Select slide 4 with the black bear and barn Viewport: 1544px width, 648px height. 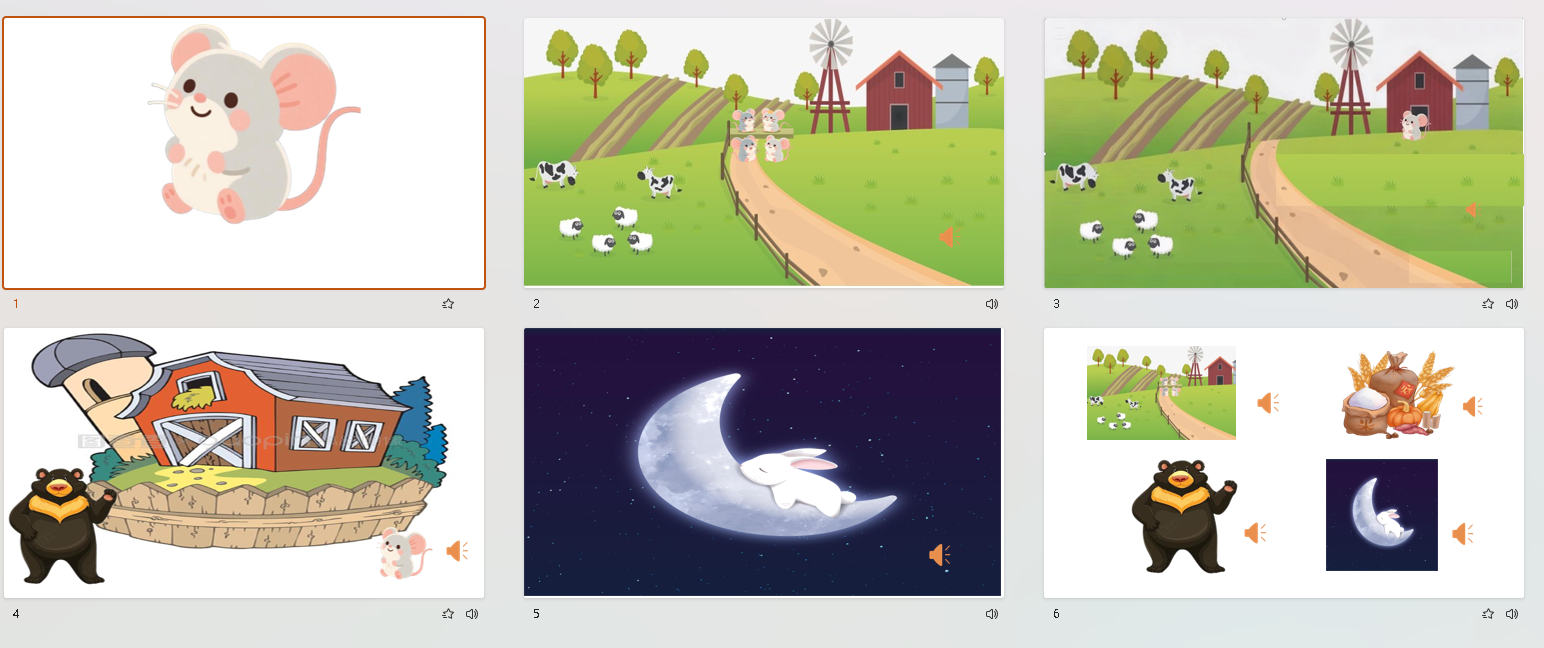[x=244, y=463]
